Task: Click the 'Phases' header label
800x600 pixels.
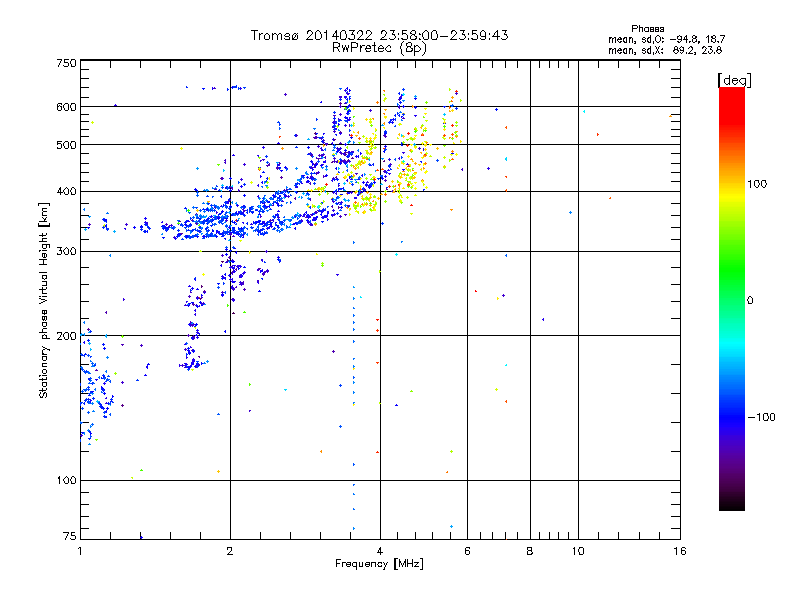Action: pyautogui.click(x=647, y=29)
